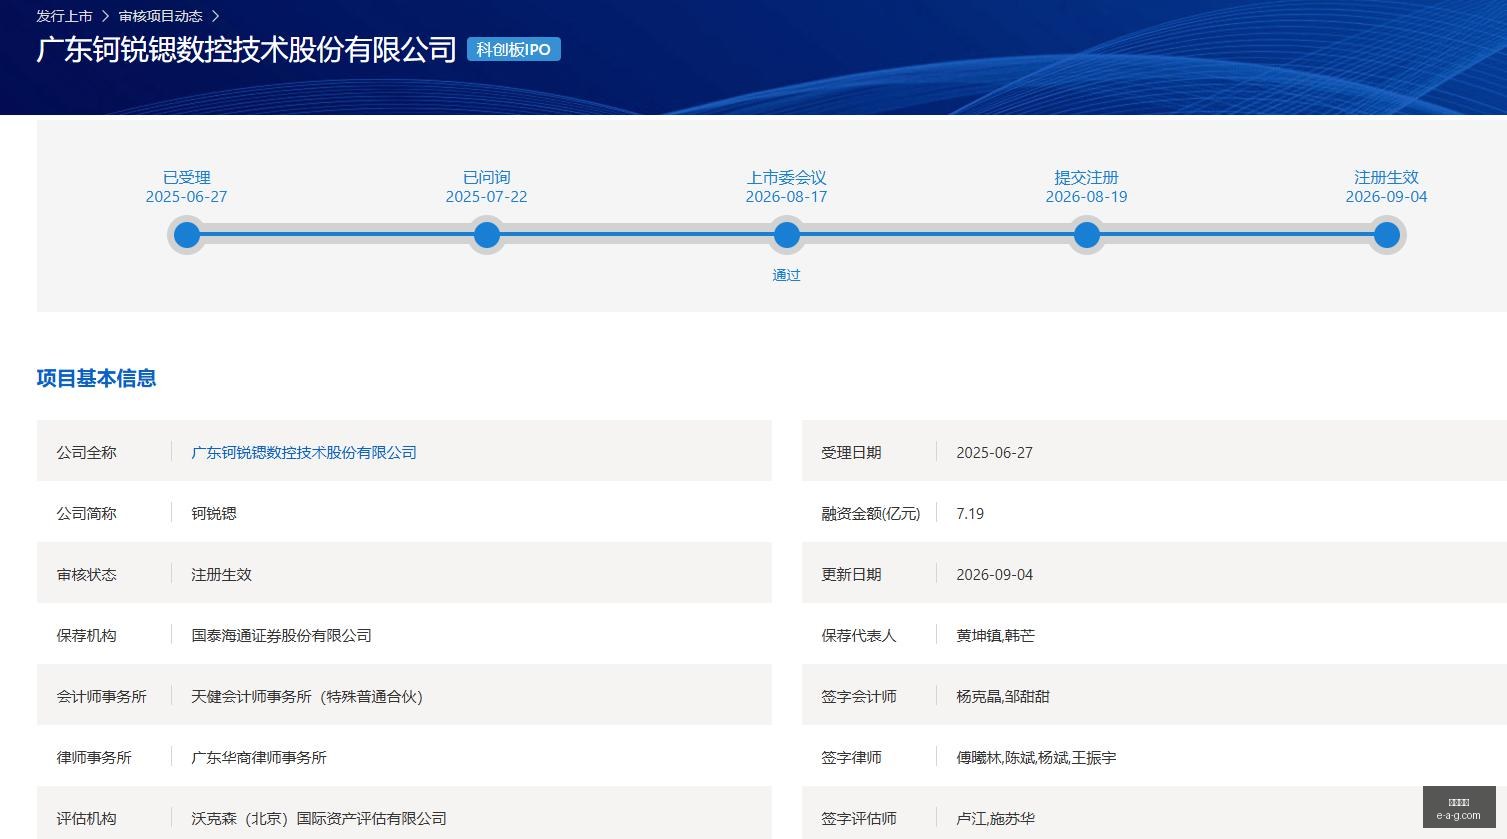
Task: Click the 科创板IPO badge
Action: pos(514,49)
